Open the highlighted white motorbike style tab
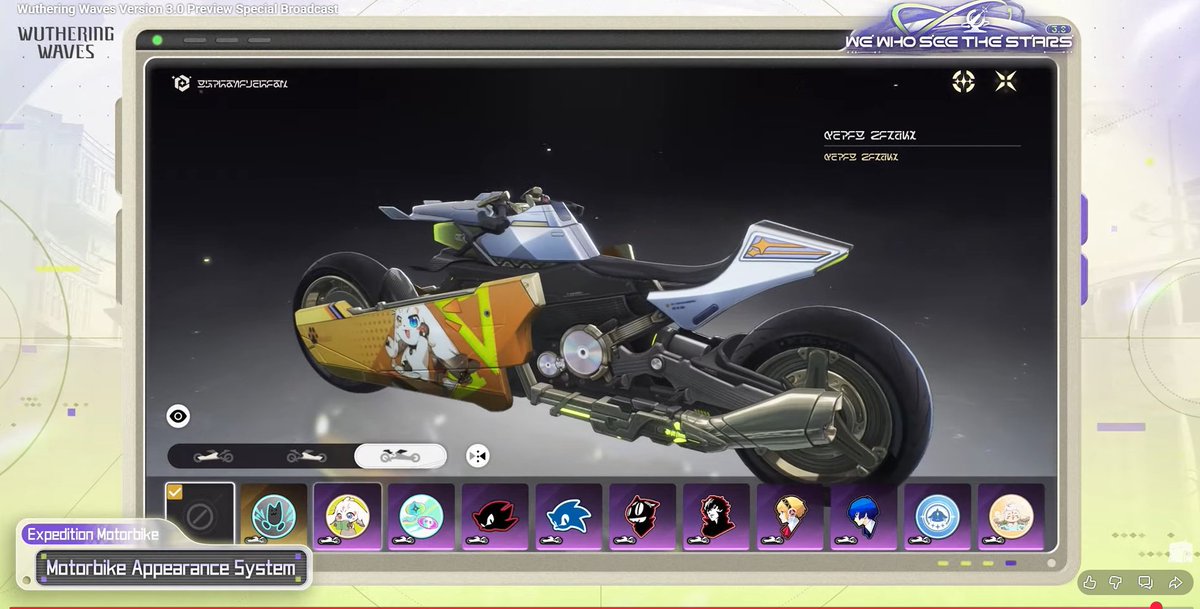 click(x=400, y=456)
